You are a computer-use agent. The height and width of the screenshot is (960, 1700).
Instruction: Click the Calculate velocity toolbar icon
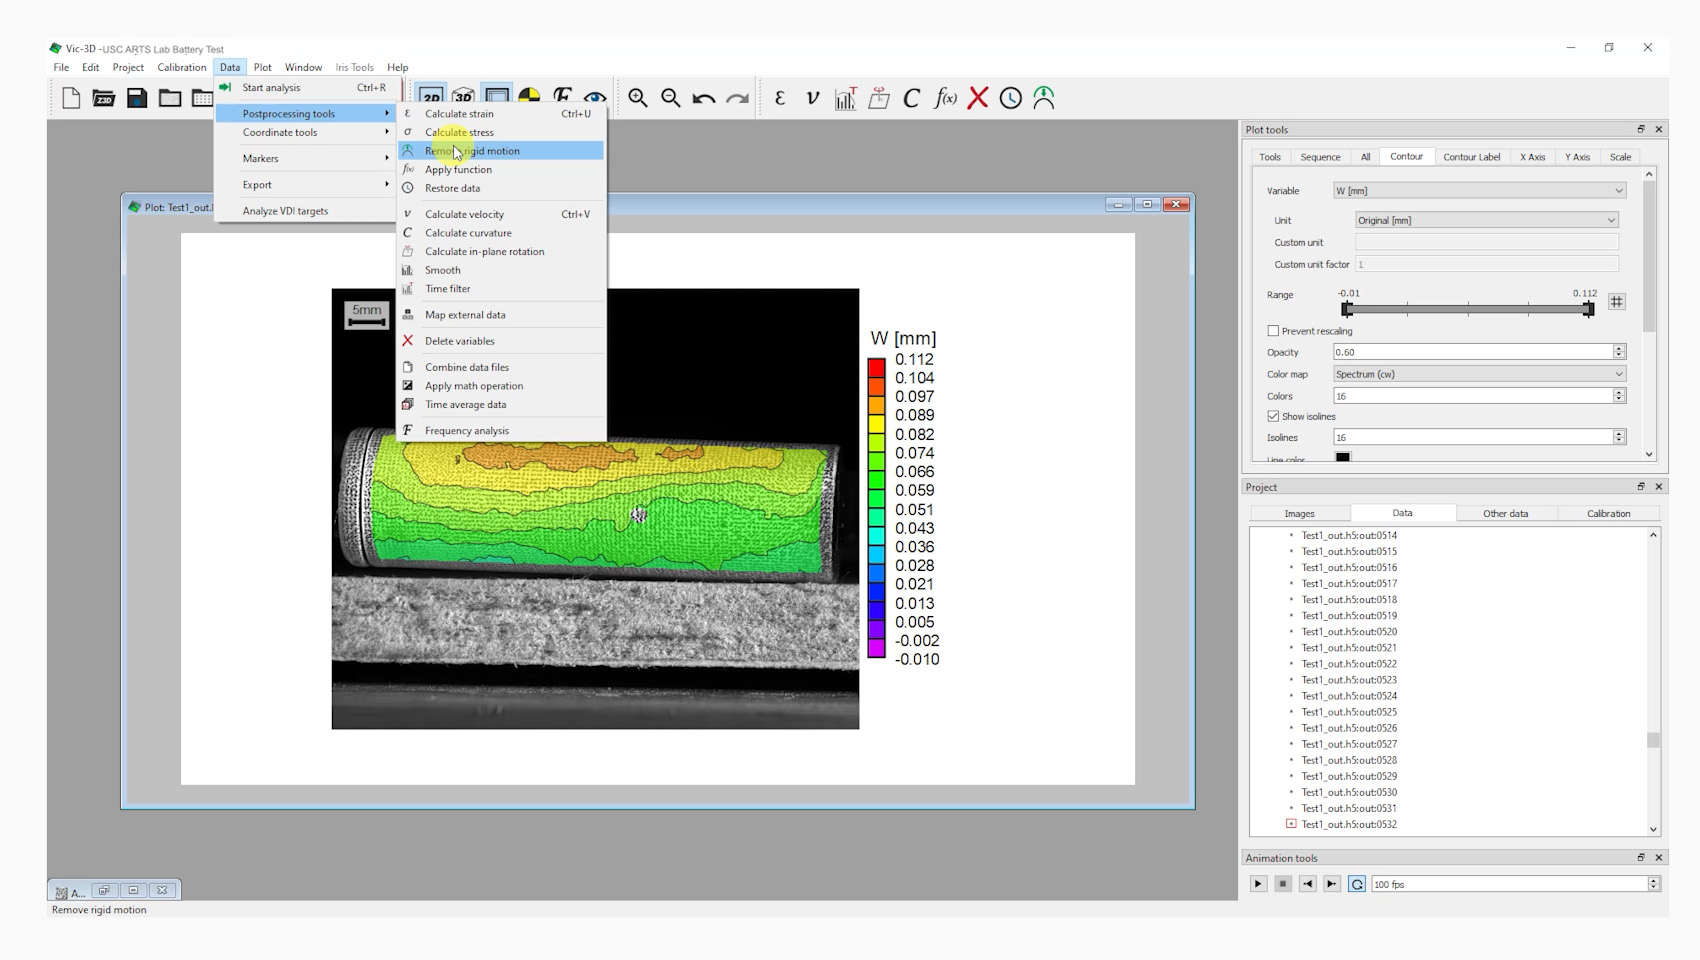[812, 98]
